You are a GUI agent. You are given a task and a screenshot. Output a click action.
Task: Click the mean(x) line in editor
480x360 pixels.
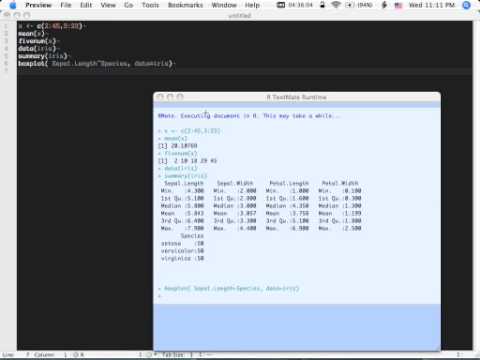point(31,34)
